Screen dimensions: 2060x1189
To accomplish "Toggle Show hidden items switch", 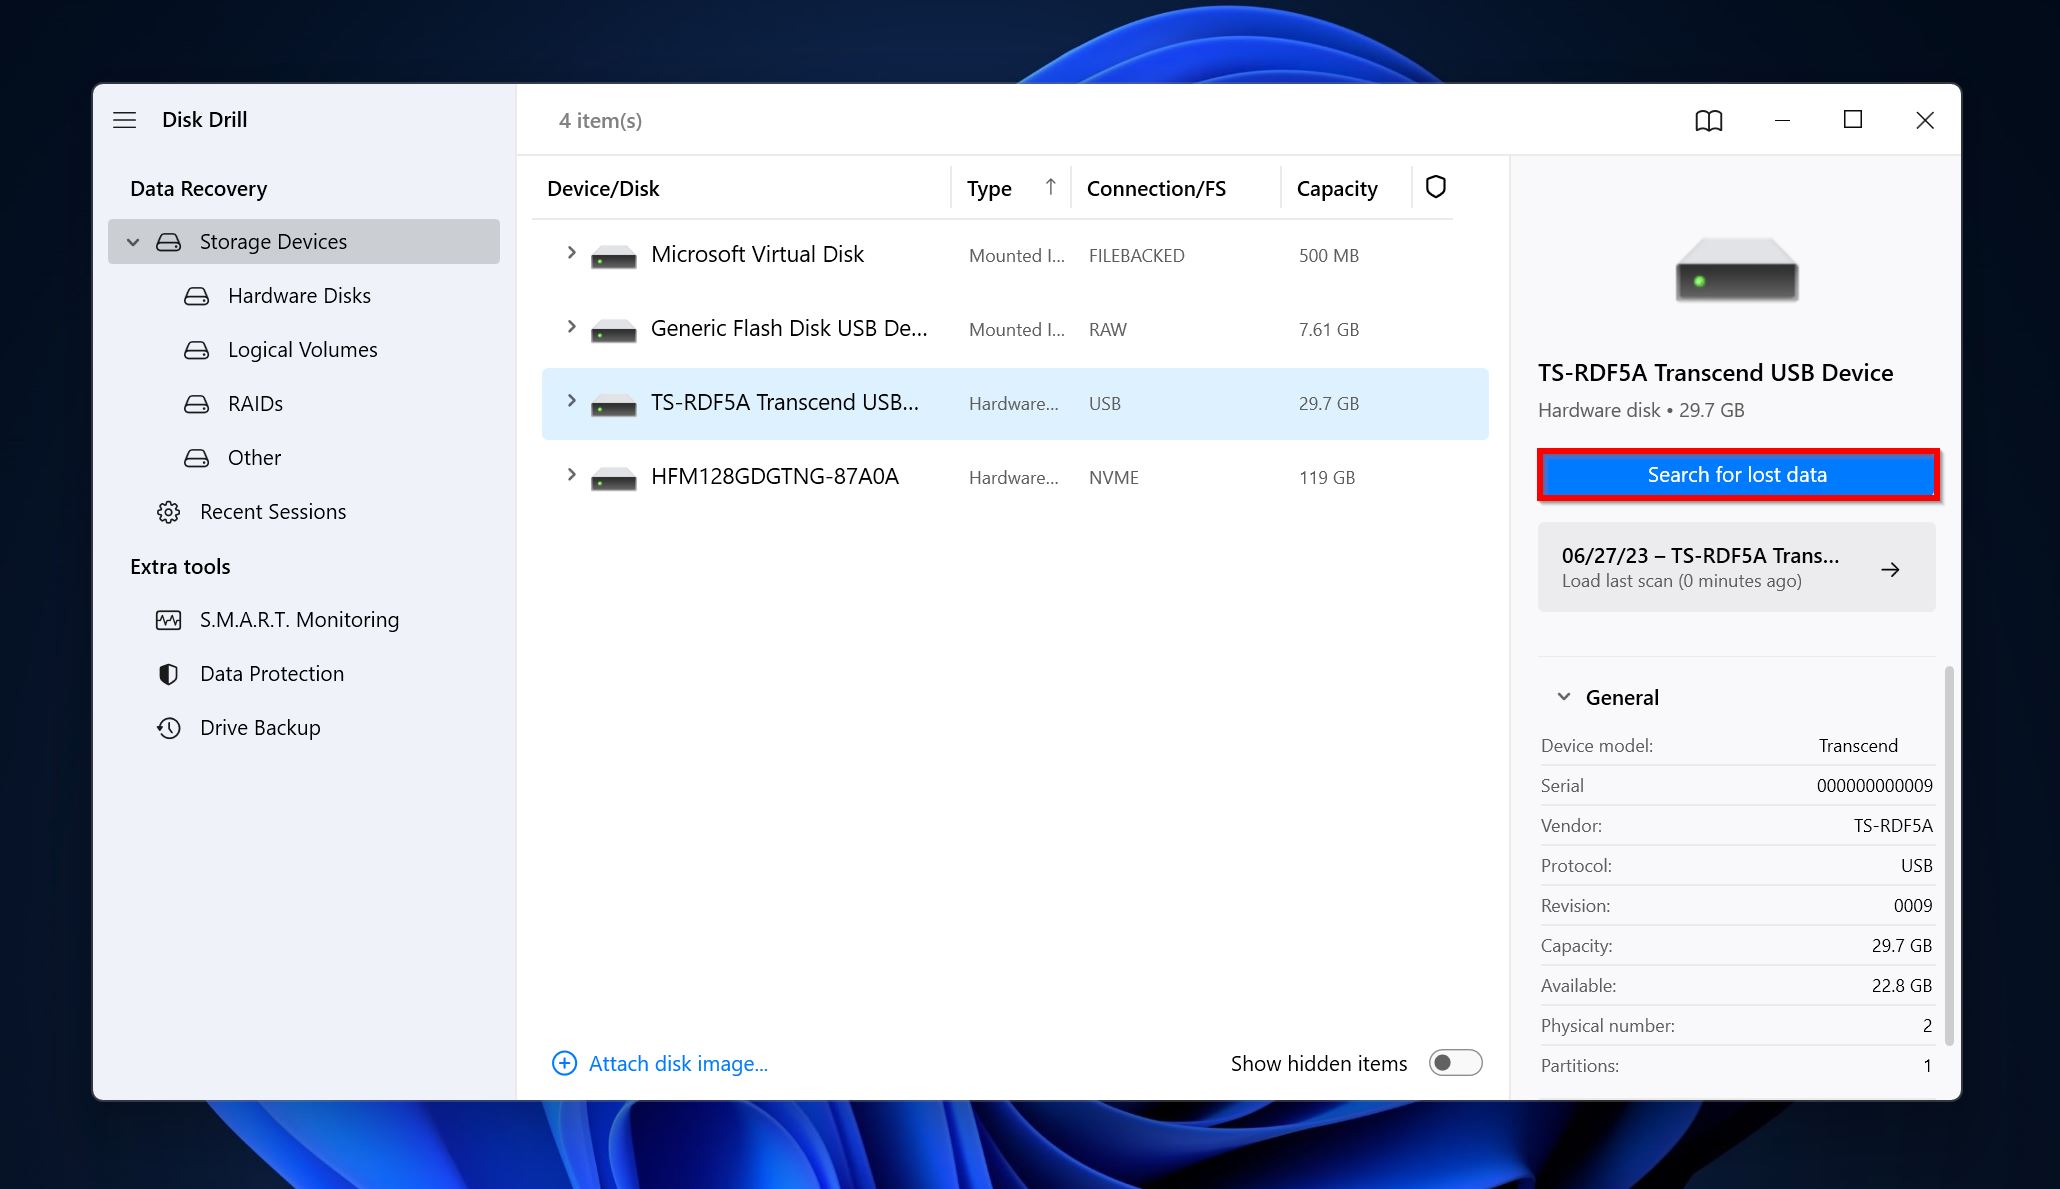I will 1454,1063.
